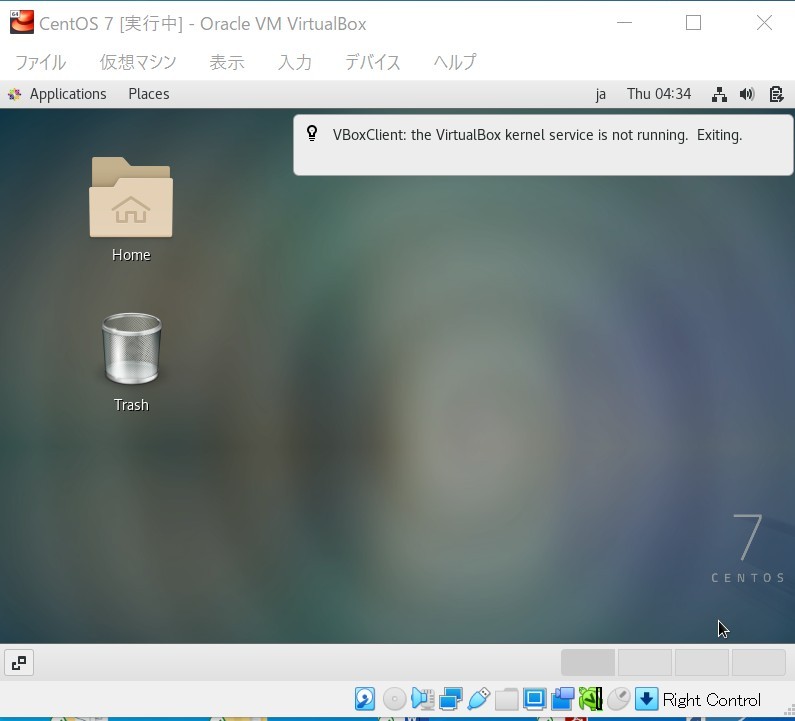795x721 pixels.
Task: Open the audio status icon
Action: (422, 699)
